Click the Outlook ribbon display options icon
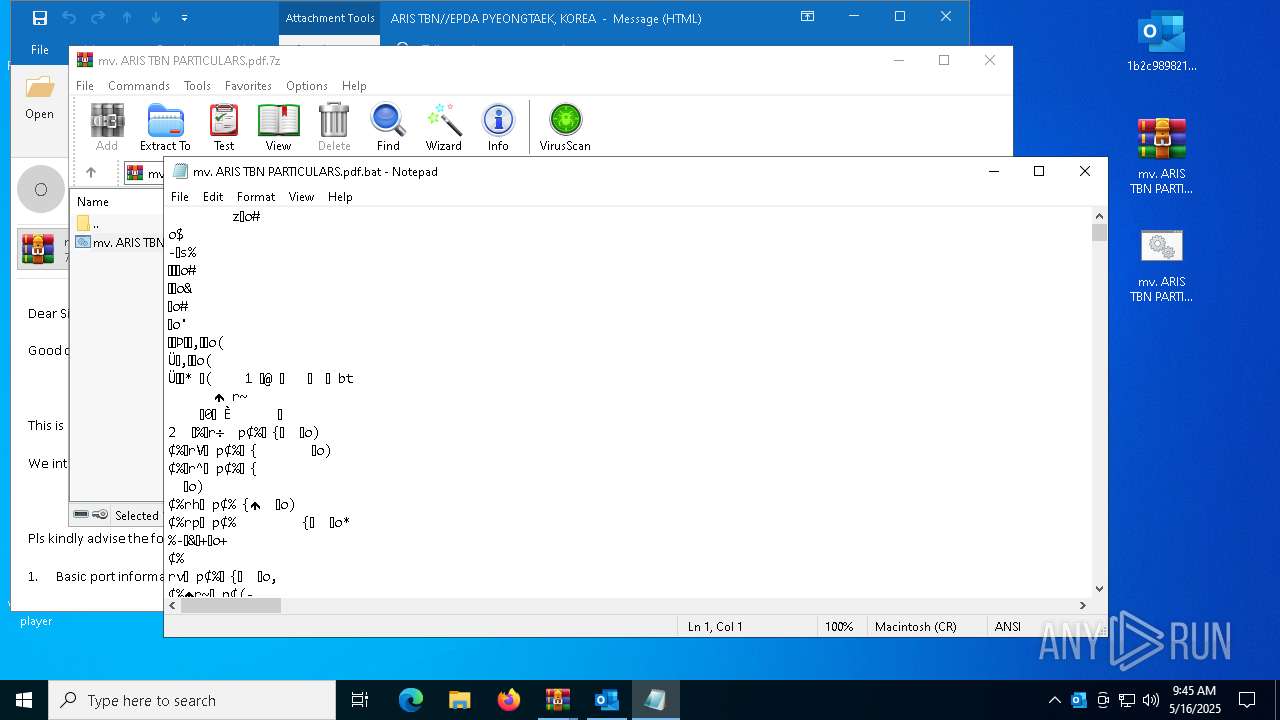 pos(807,17)
